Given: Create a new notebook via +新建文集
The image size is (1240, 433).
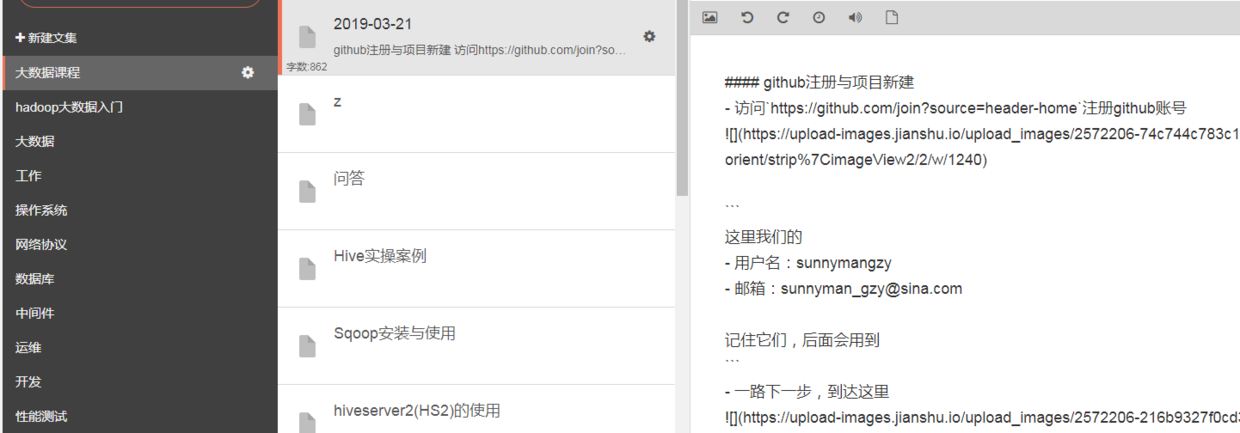Looking at the screenshot, I should point(46,38).
